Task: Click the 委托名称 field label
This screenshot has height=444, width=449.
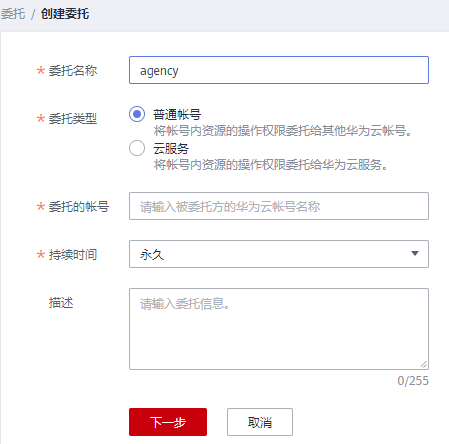Action: point(73,71)
